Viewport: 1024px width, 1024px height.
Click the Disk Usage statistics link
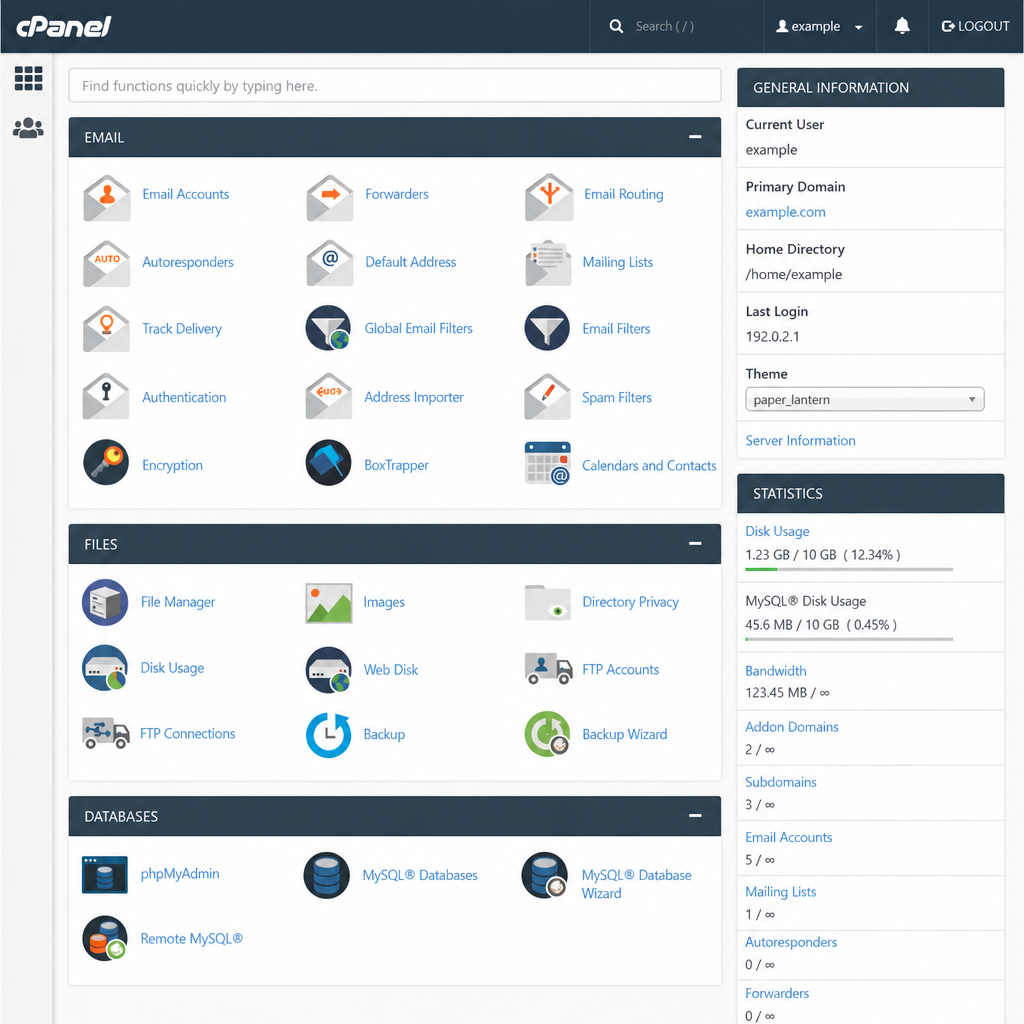point(777,532)
